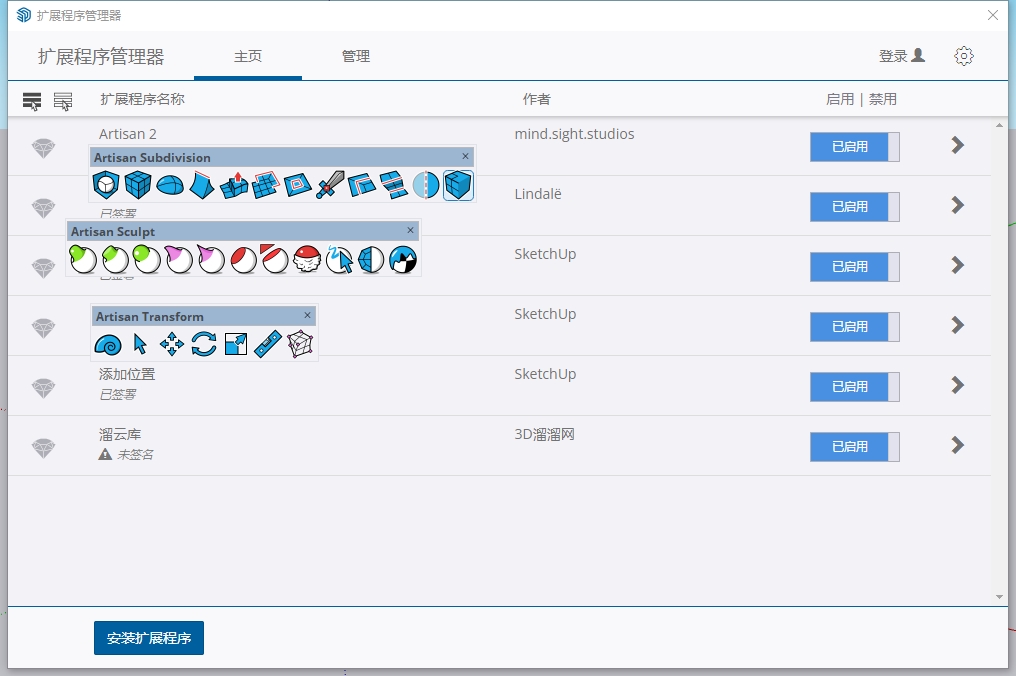Screen dimensions: 1016x676
Task: Click the cursor with blue squiggle select brush
Action: click(340, 259)
